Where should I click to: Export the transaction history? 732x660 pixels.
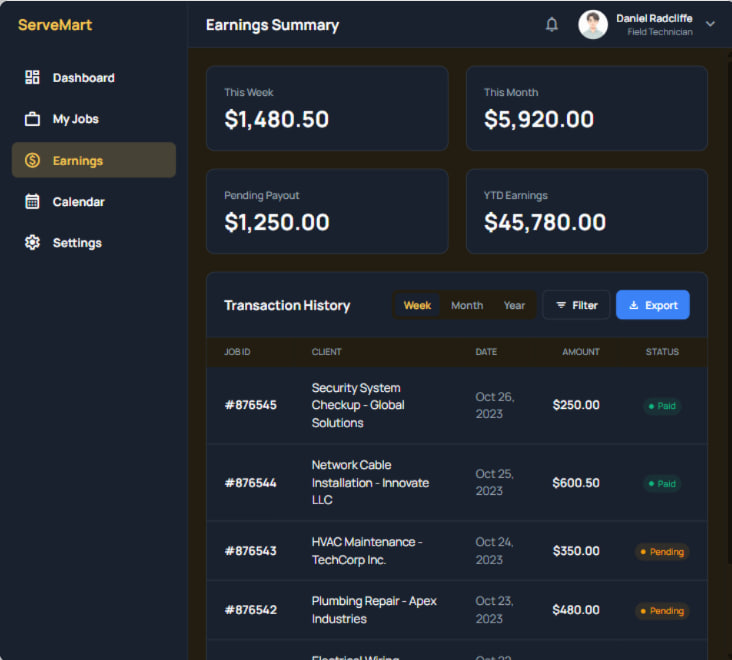pyautogui.click(x=653, y=305)
